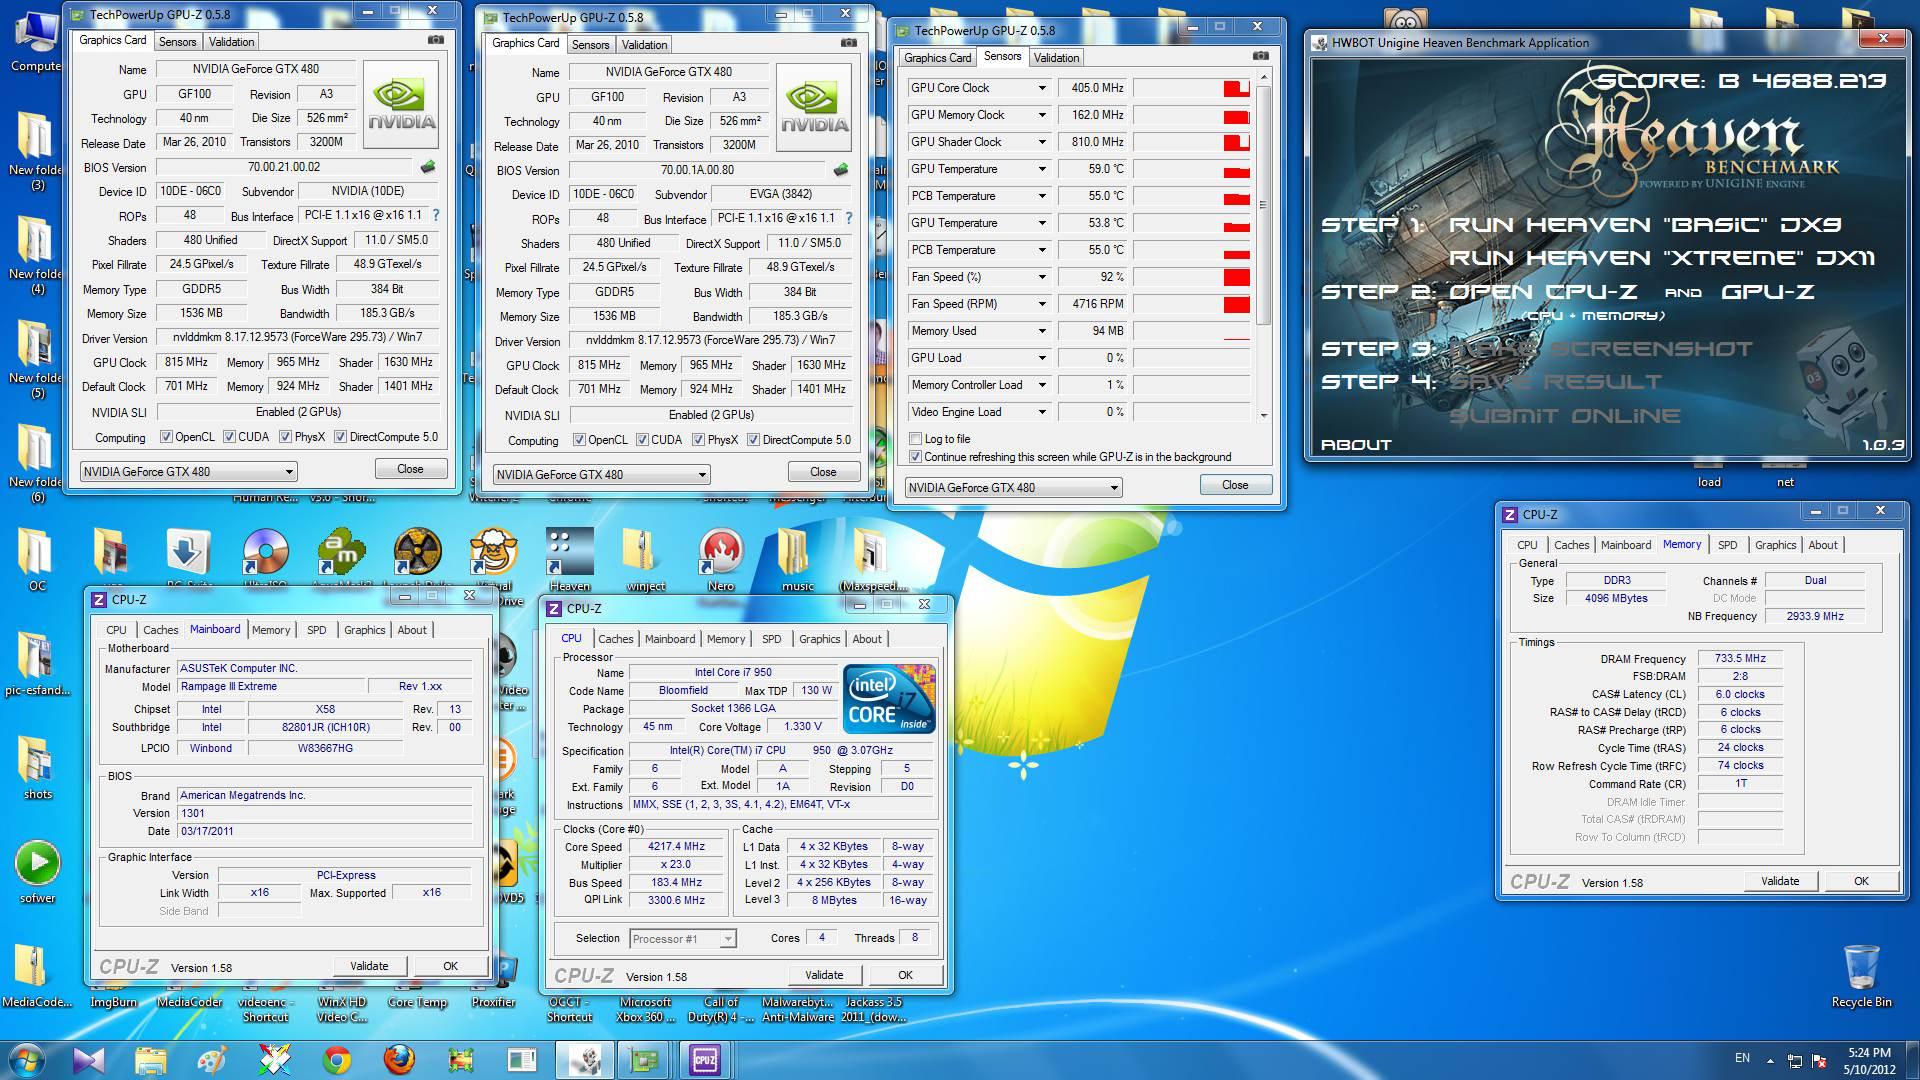Toggle DirectCompute 5.0 checkbox in first GPU-Z
The image size is (1920, 1080).
click(x=340, y=437)
